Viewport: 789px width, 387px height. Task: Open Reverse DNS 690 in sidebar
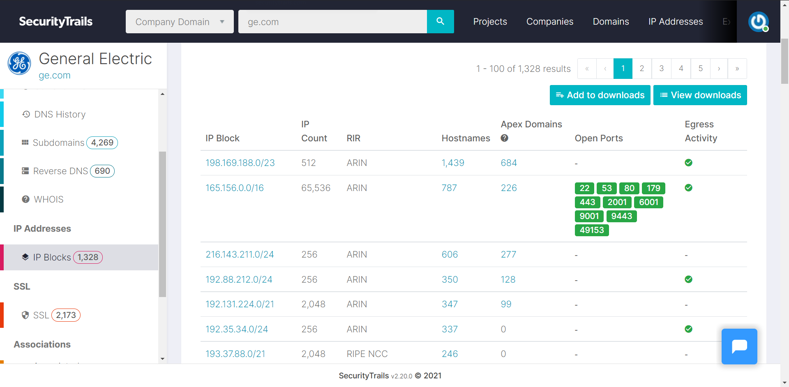point(68,171)
